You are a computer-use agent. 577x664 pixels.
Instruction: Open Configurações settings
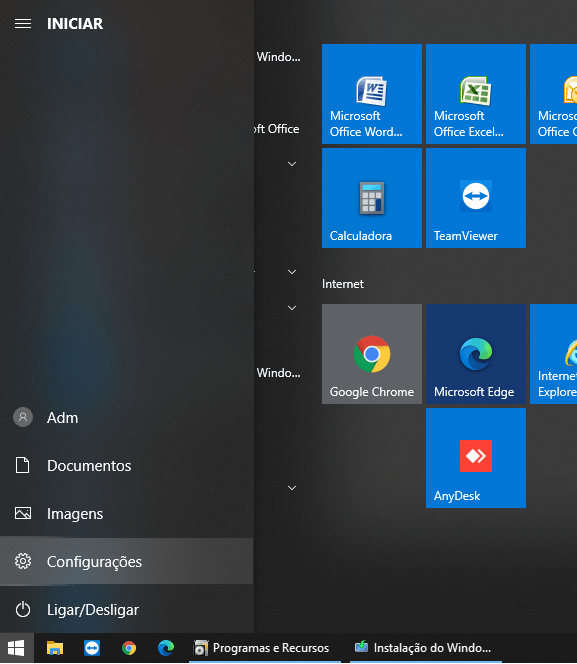pyautogui.click(x=127, y=561)
